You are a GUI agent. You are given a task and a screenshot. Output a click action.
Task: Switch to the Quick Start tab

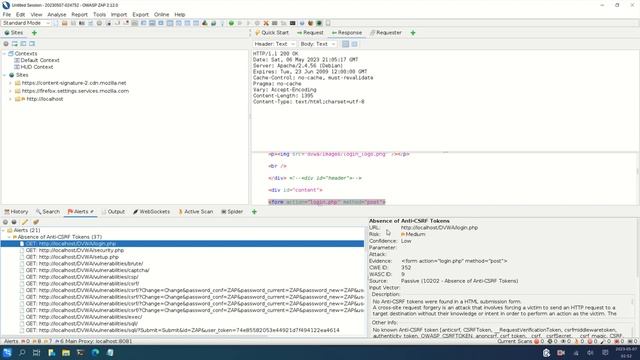[272, 33]
